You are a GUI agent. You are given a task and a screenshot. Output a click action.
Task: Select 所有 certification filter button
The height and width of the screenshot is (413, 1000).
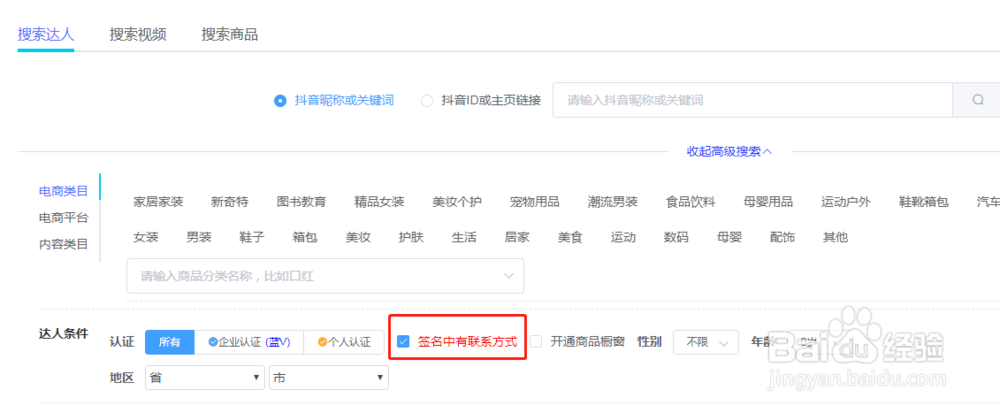point(170,342)
